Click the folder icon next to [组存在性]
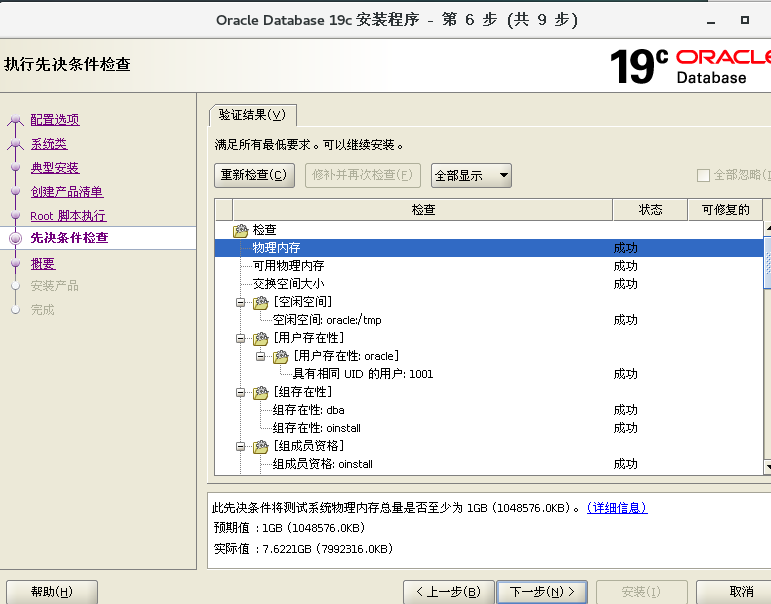The image size is (771, 604). (x=261, y=393)
